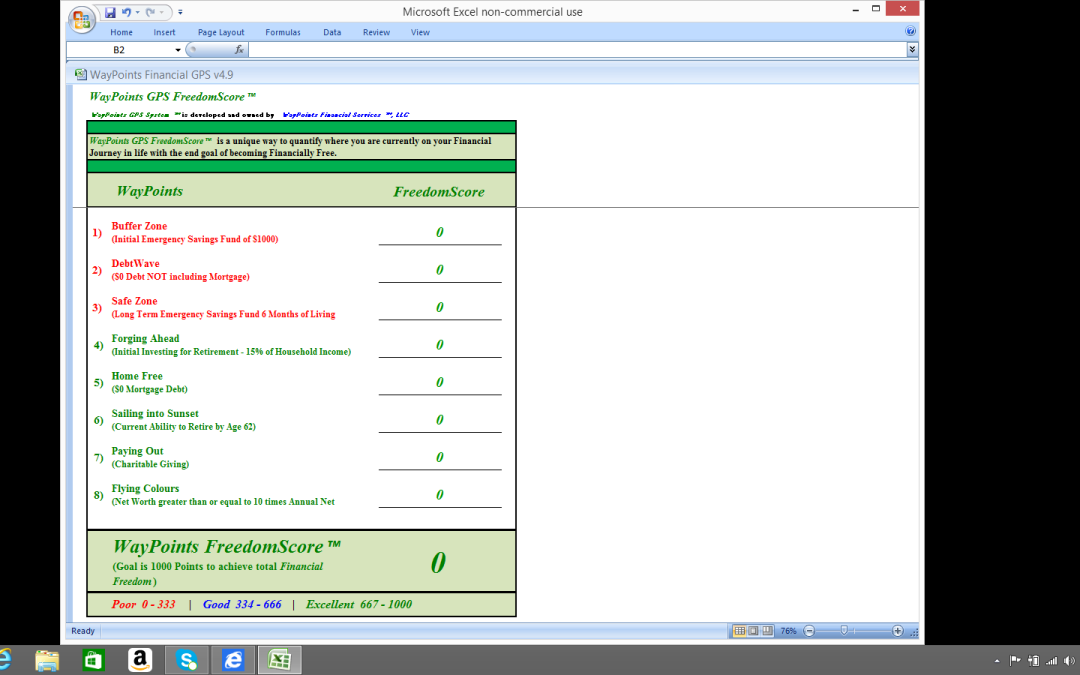Open the Data ribbon tab

pyautogui.click(x=332, y=32)
